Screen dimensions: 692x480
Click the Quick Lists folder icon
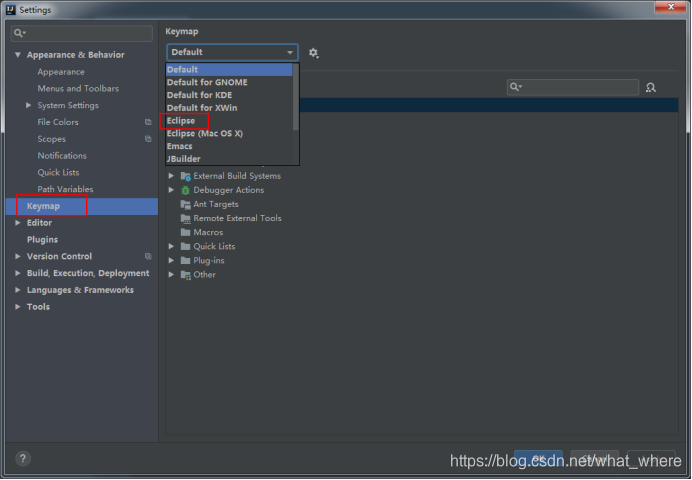185,246
